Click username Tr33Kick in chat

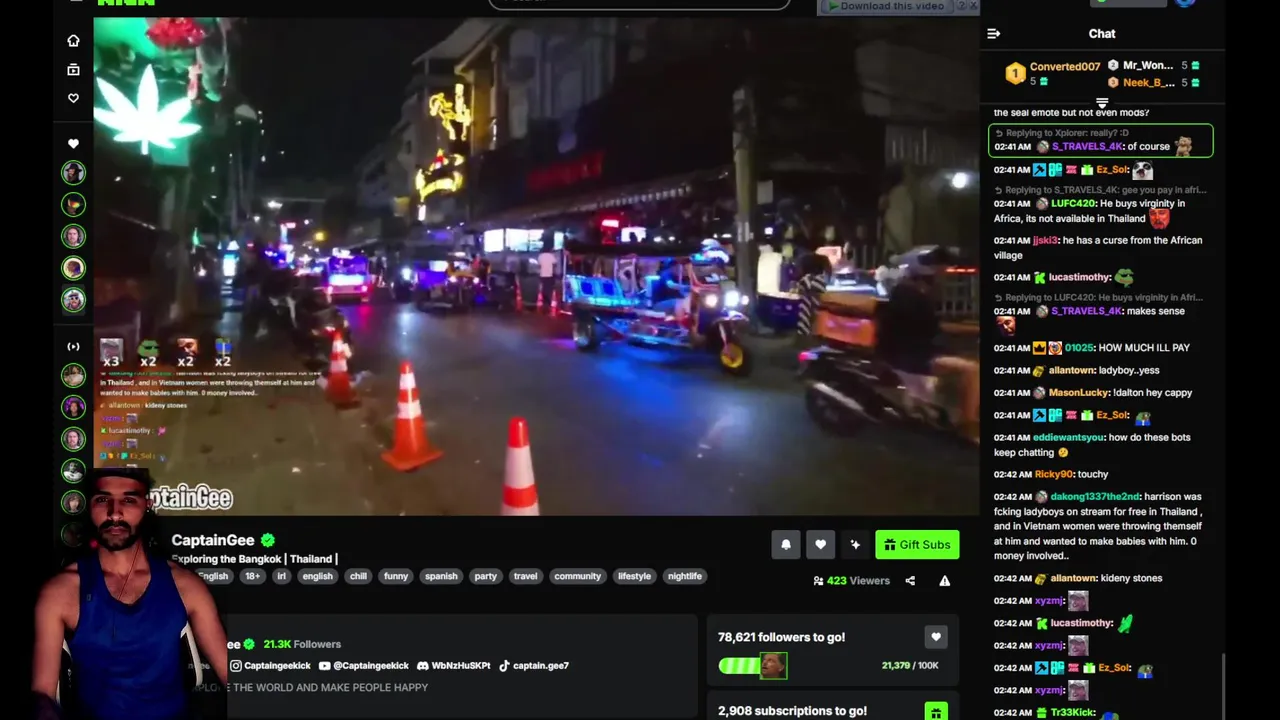[x=1071, y=713]
